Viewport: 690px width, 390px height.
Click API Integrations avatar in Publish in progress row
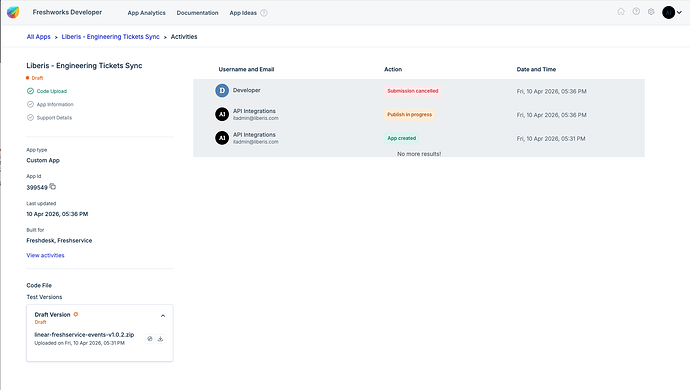coord(222,114)
